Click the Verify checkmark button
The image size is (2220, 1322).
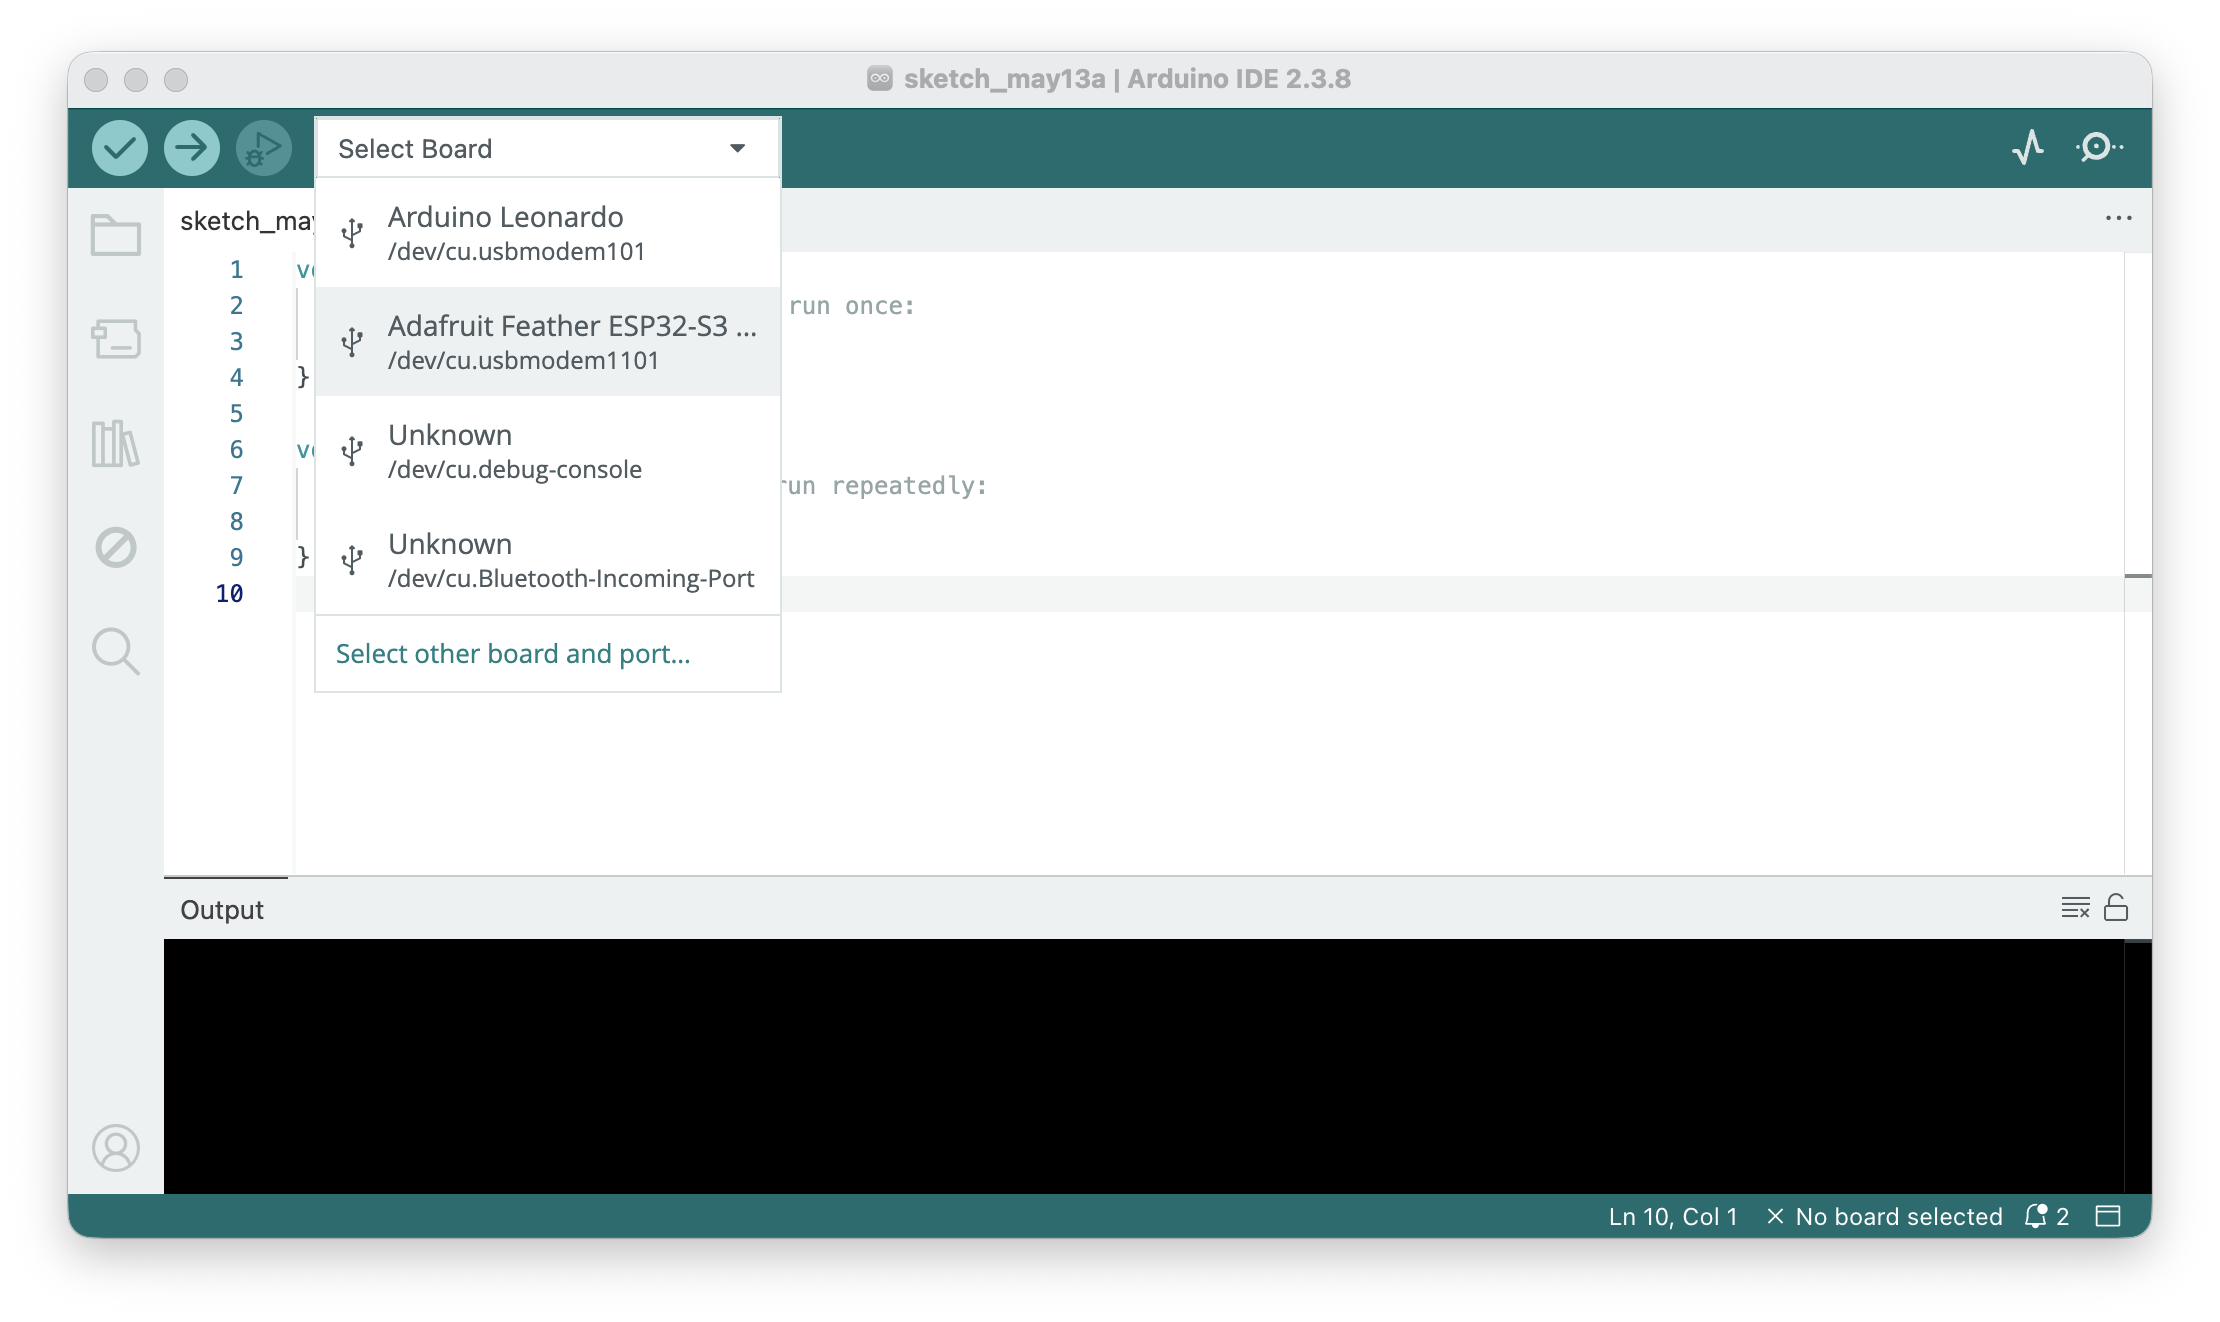[x=120, y=148]
